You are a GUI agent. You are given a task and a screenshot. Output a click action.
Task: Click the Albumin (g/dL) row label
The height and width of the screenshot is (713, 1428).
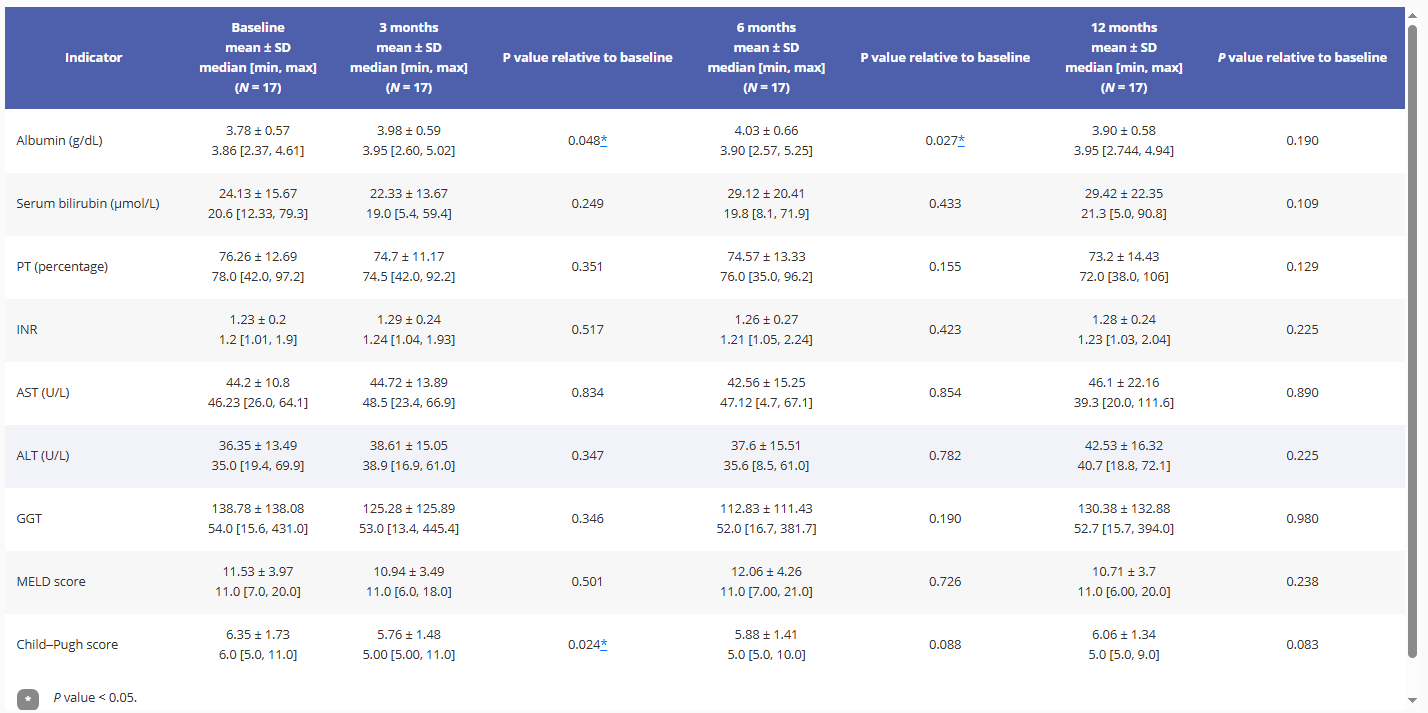click(x=59, y=141)
